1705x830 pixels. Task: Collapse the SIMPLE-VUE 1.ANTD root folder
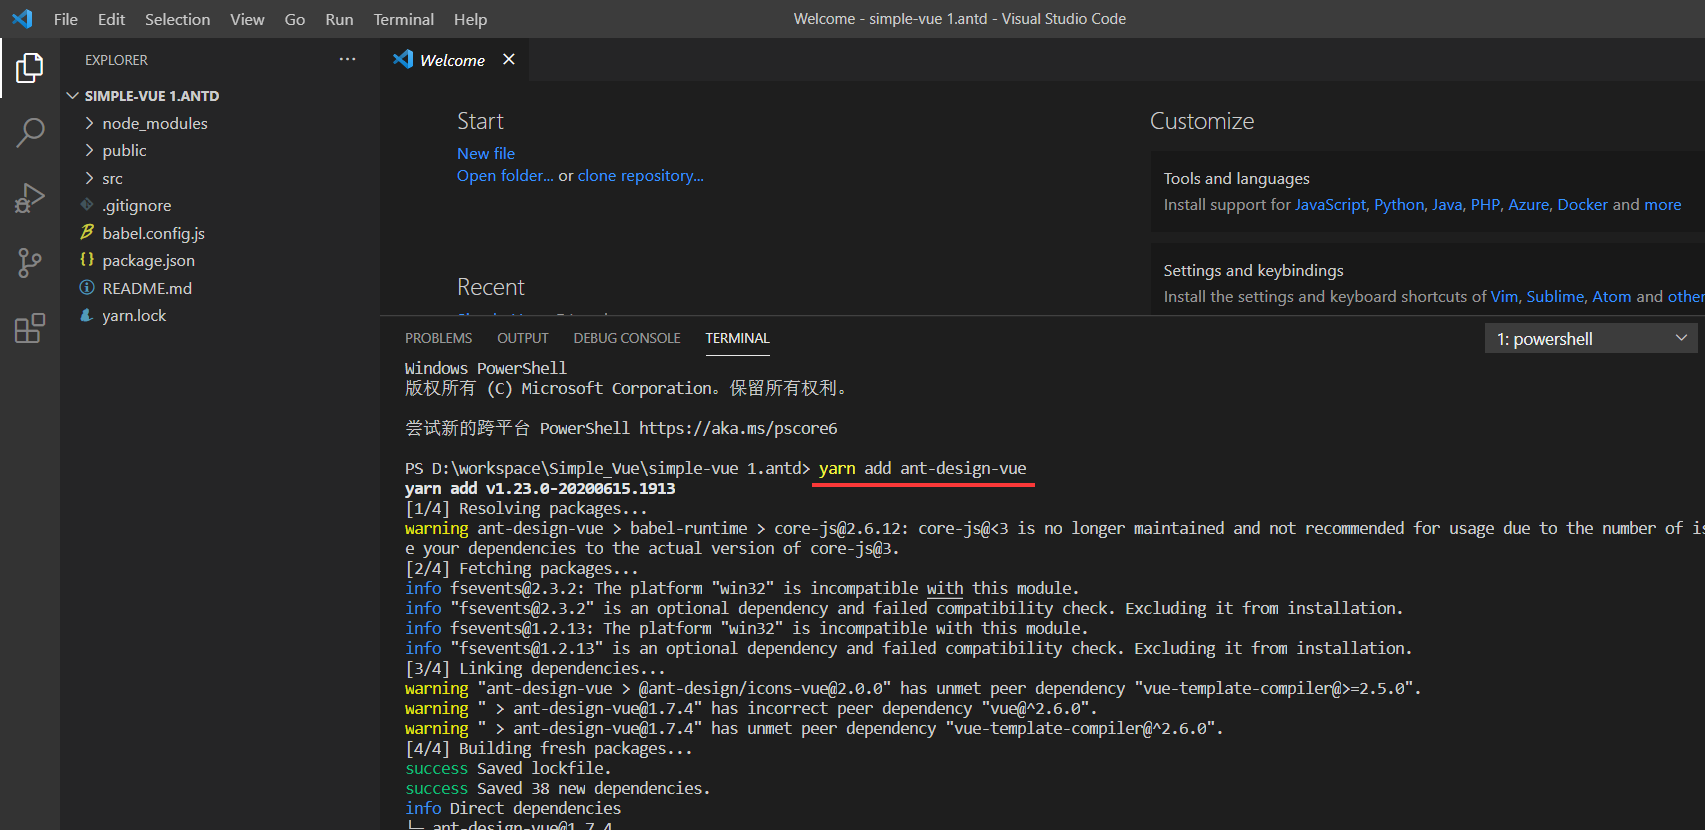[x=72, y=96]
